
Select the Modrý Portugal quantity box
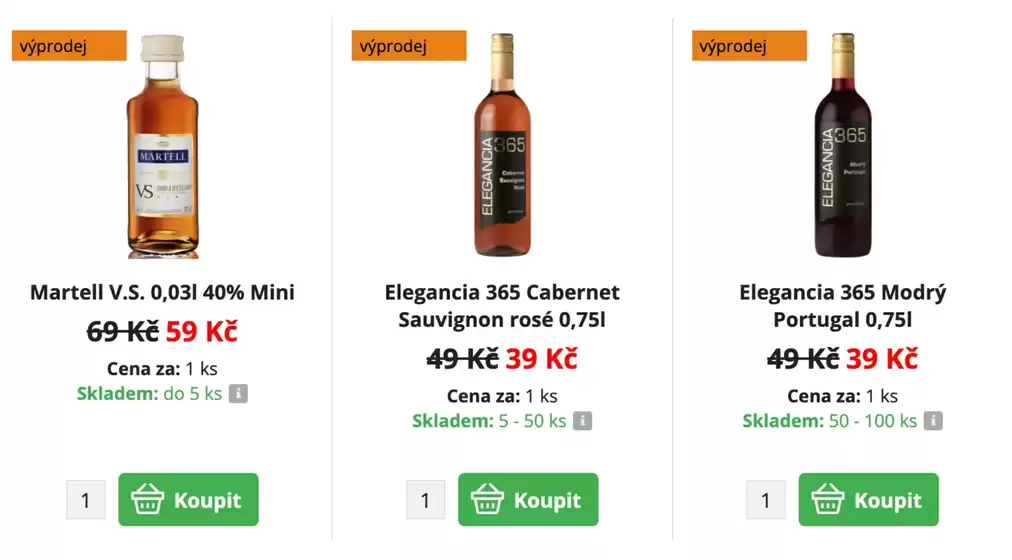click(x=766, y=500)
